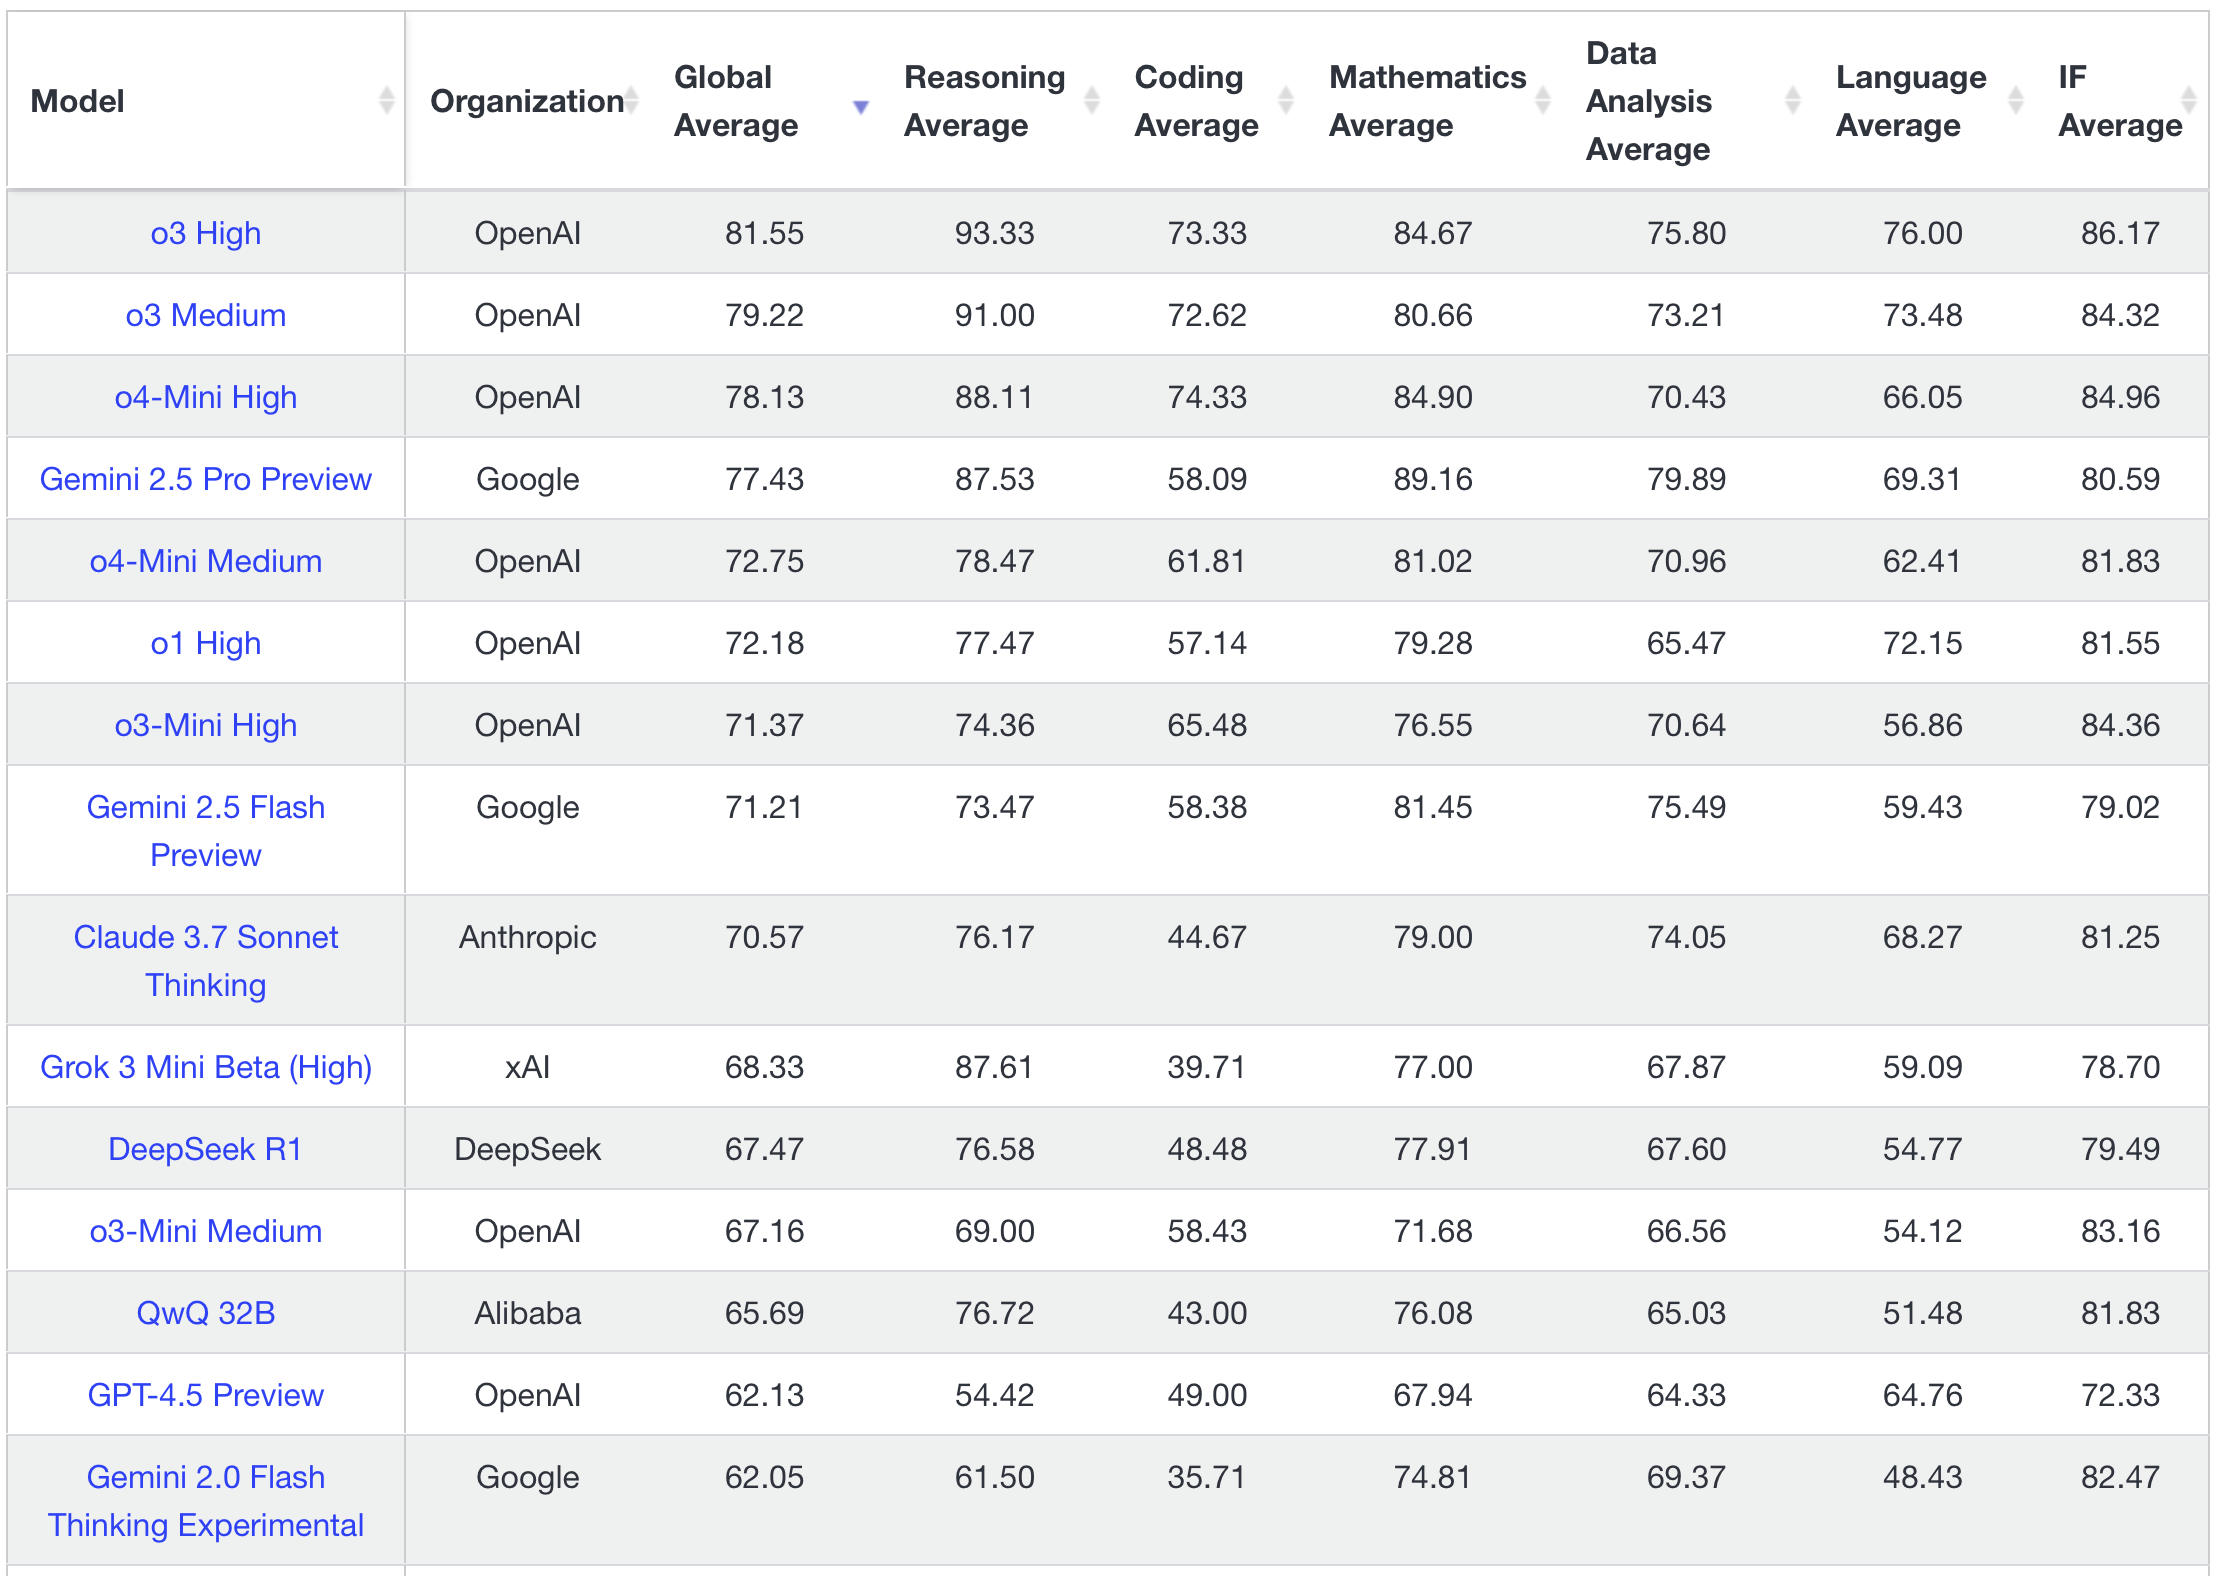Click the Grok 3 Mini Beta (High) link
Viewport: 2216px width, 1576px height.
pos(206,1068)
